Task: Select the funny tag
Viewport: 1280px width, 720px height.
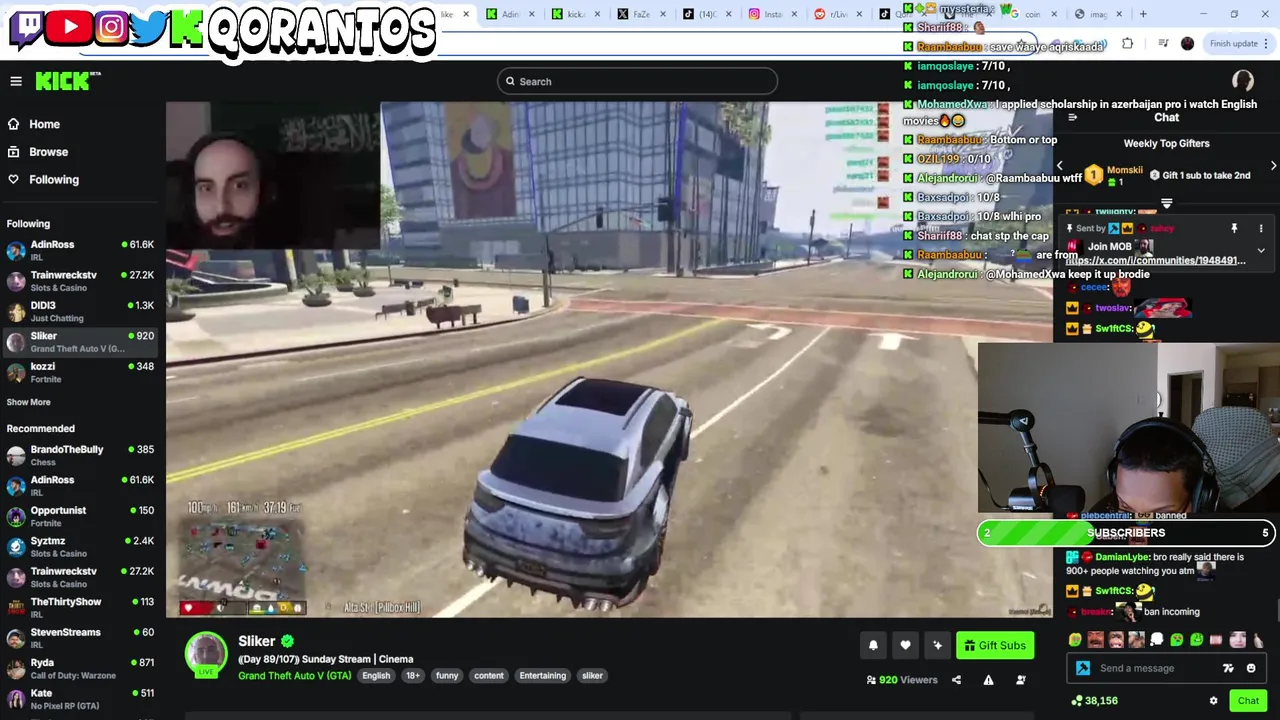Action: [x=447, y=676]
